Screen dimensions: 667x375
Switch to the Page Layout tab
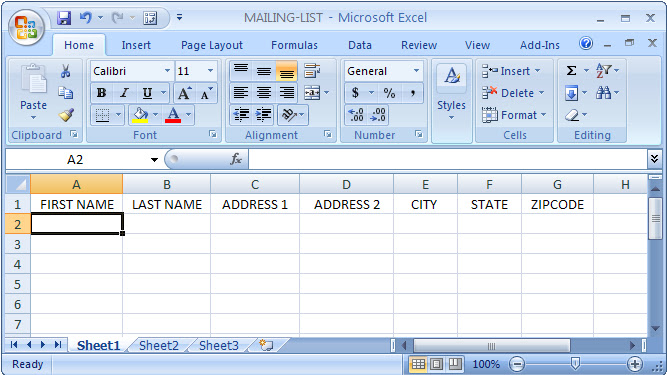[211, 45]
